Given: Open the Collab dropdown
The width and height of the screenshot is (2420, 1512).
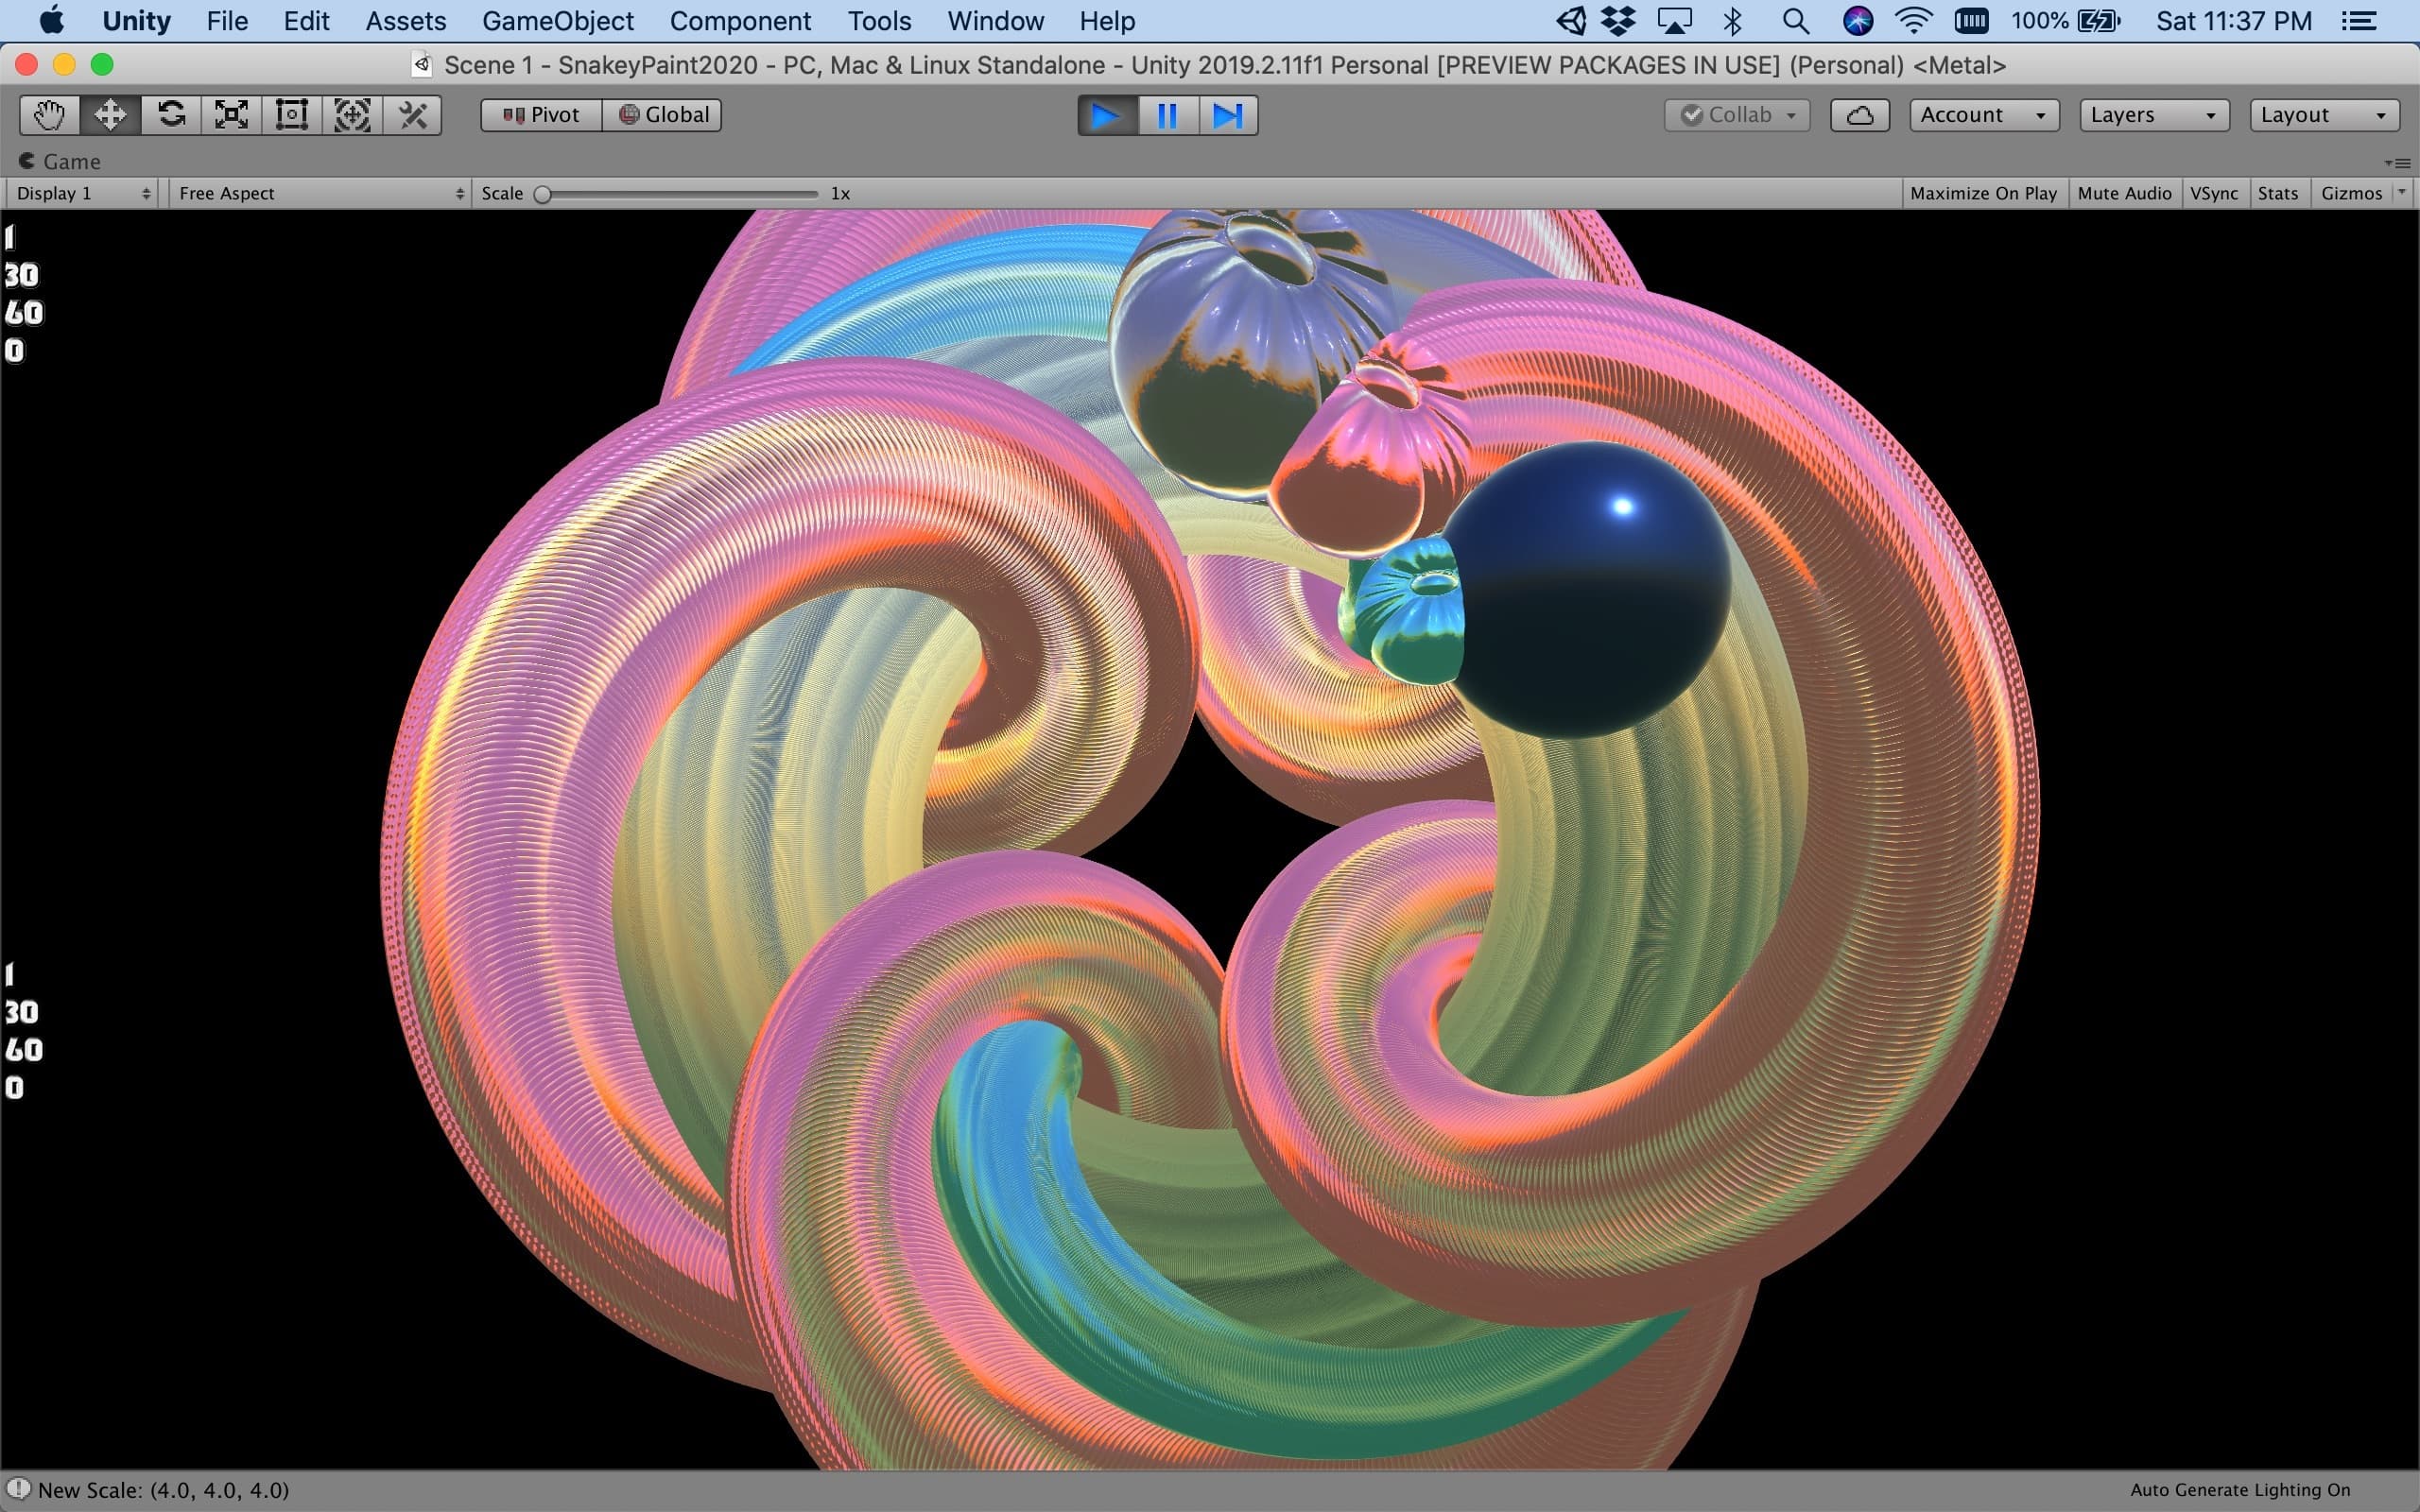Looking at the screenshot, I should (1737, 115).
